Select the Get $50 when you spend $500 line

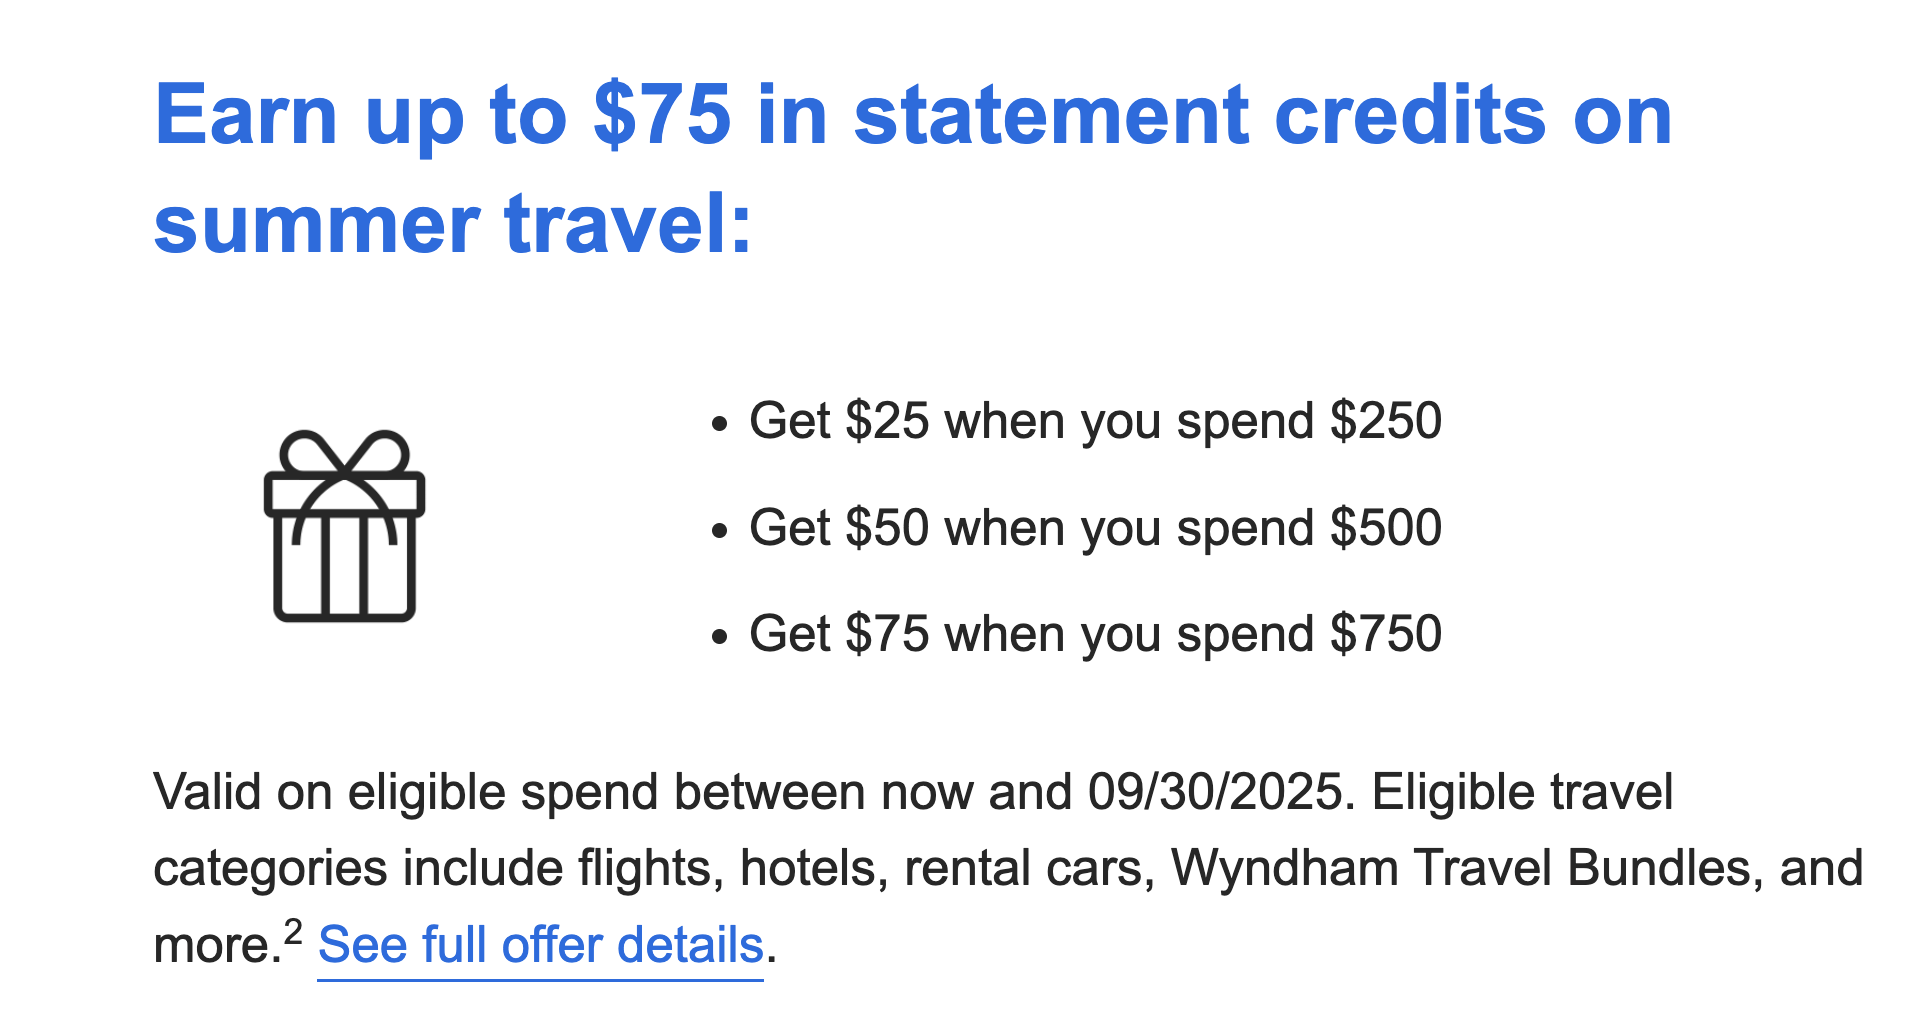pos(1095,528)
